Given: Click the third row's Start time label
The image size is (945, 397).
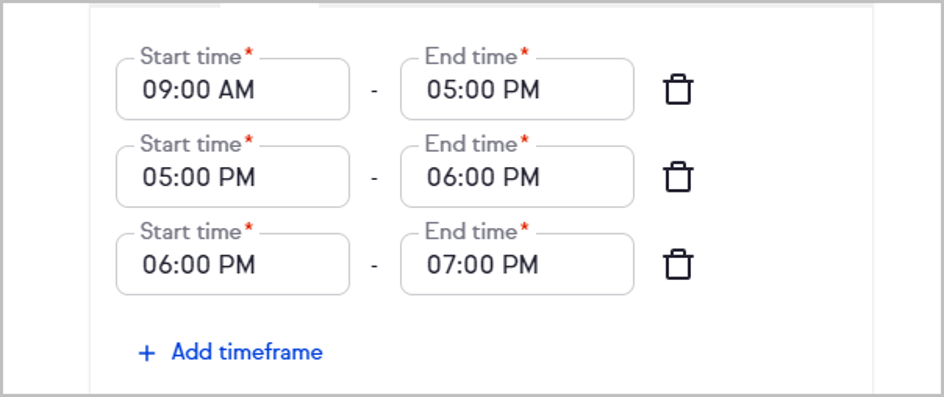Looking at the screenshot, I should pos(191,231).
